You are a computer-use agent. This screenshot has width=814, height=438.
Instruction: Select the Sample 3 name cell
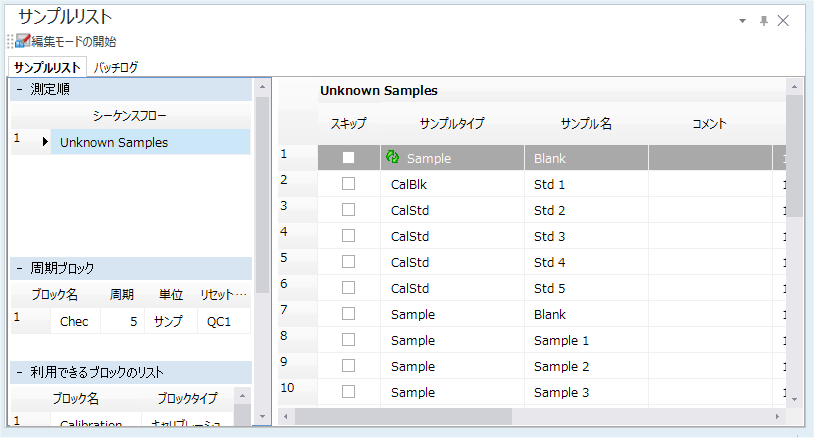[x=586, y=392]
